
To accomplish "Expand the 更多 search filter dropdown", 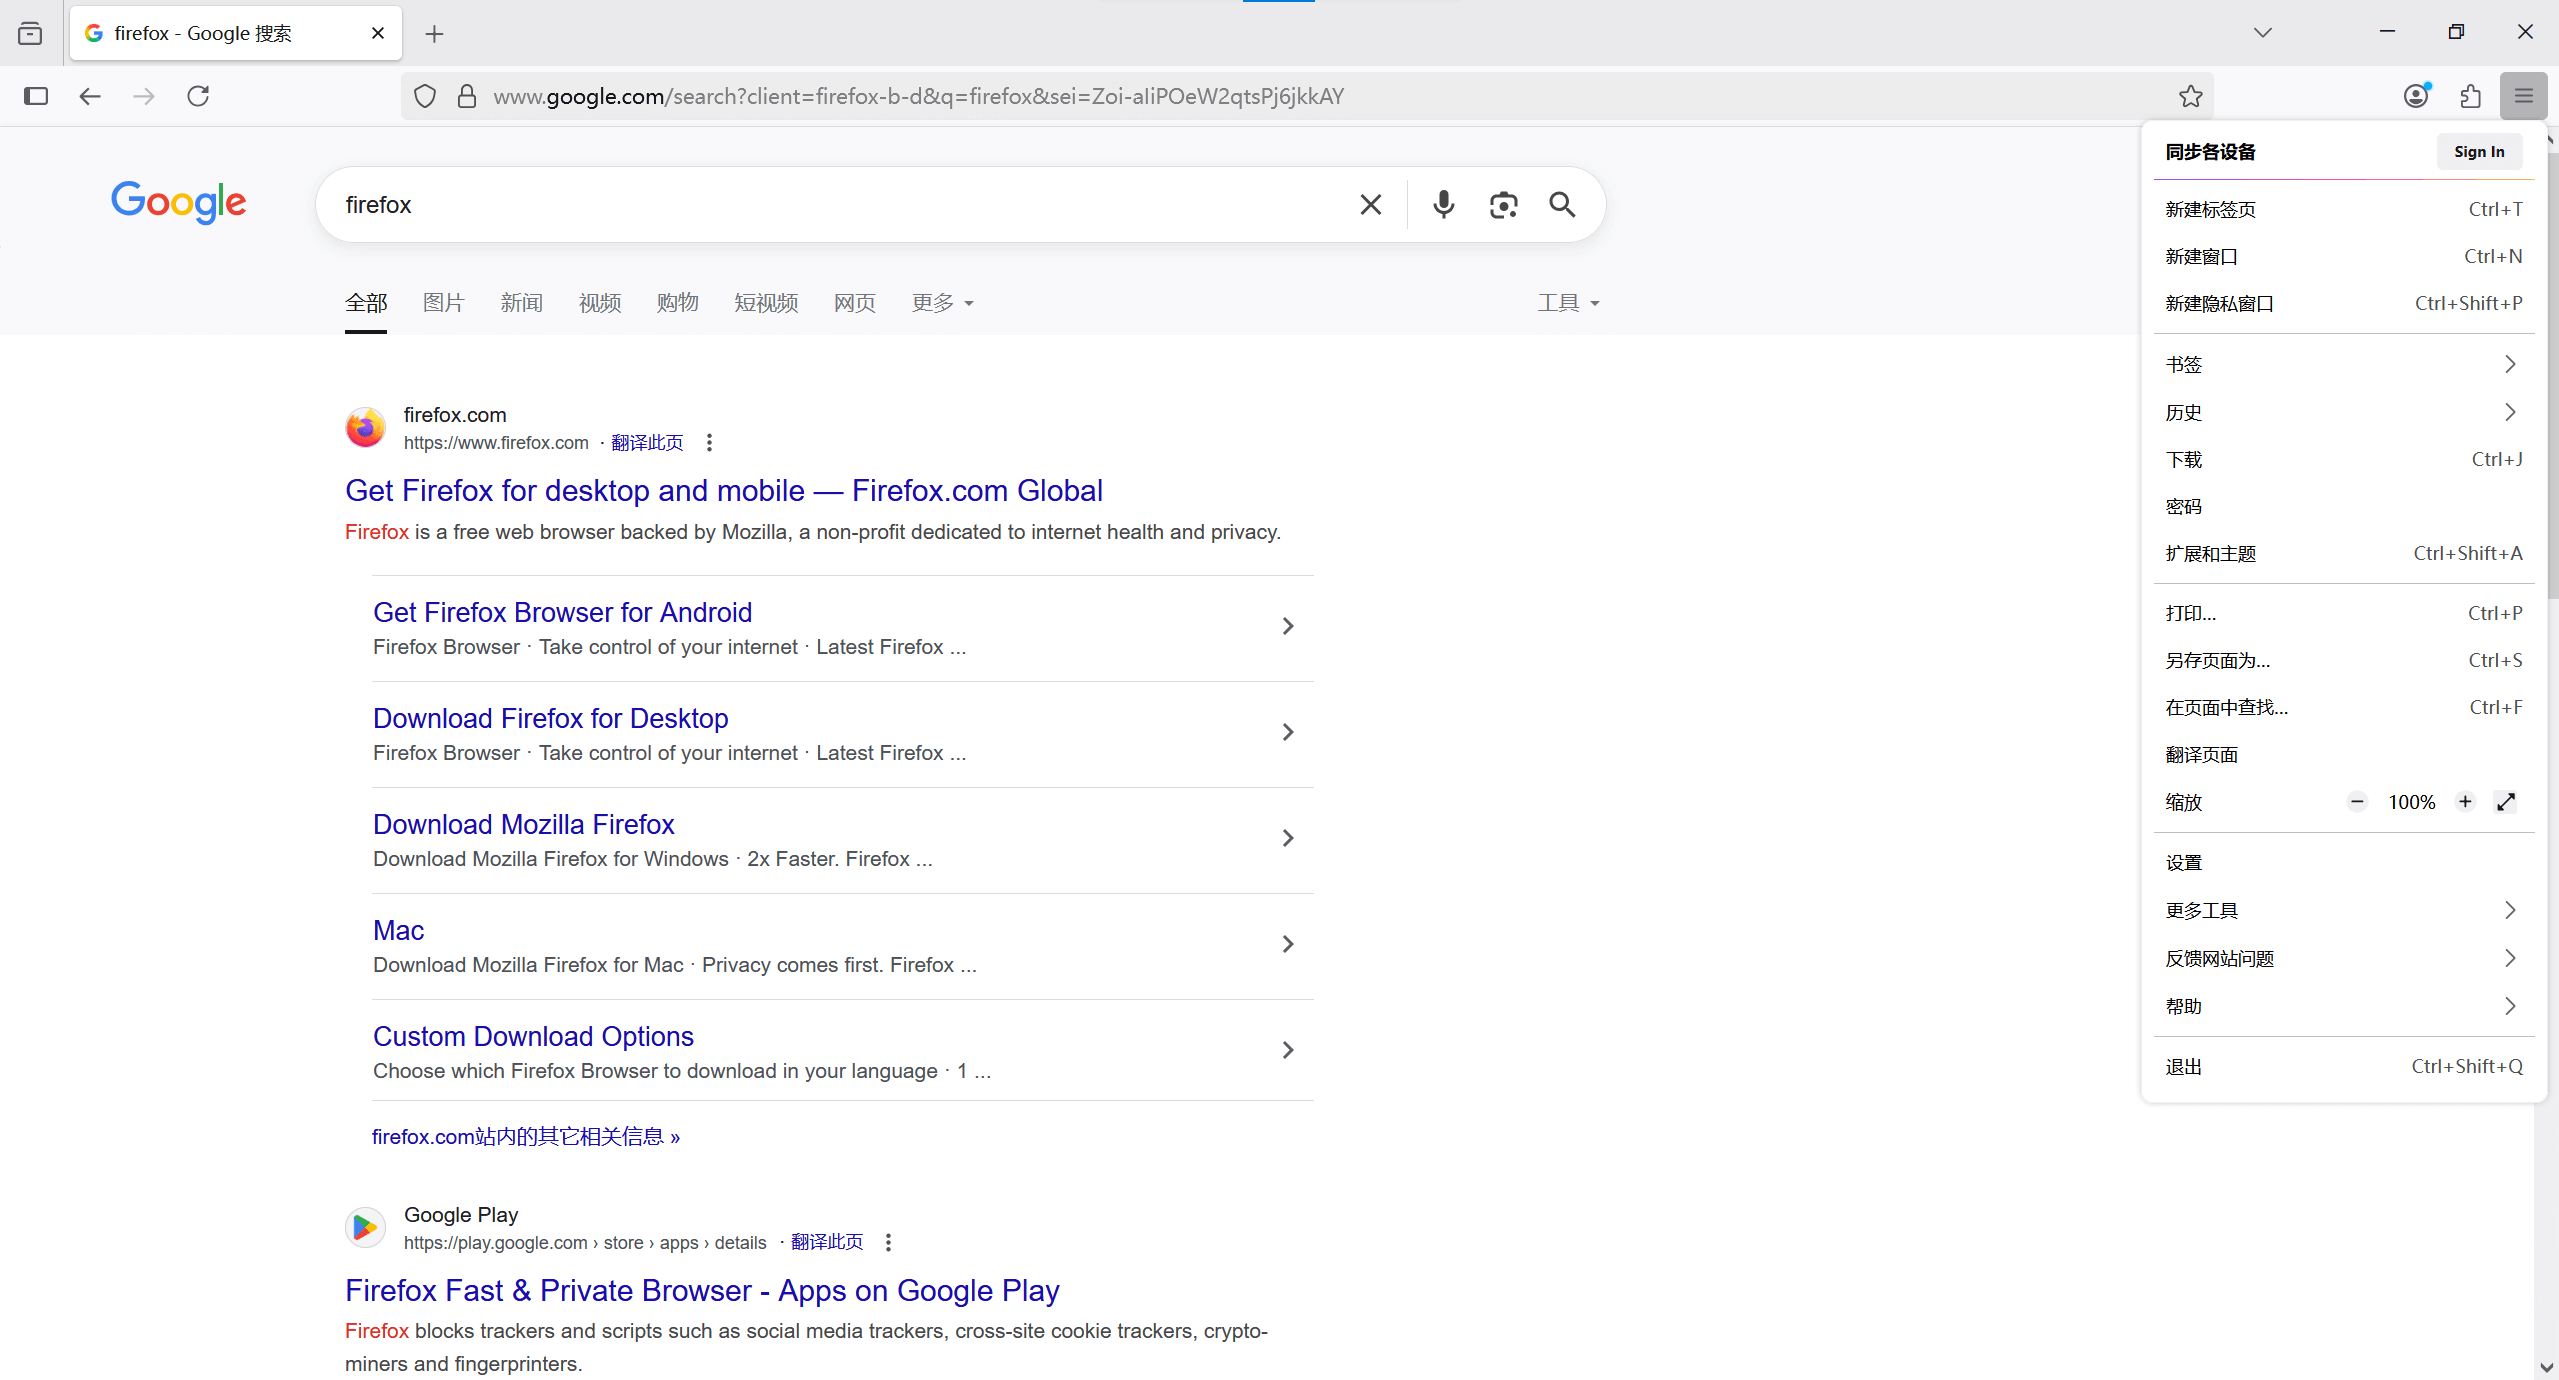I will pyautogui.click(x=942, y=303).
